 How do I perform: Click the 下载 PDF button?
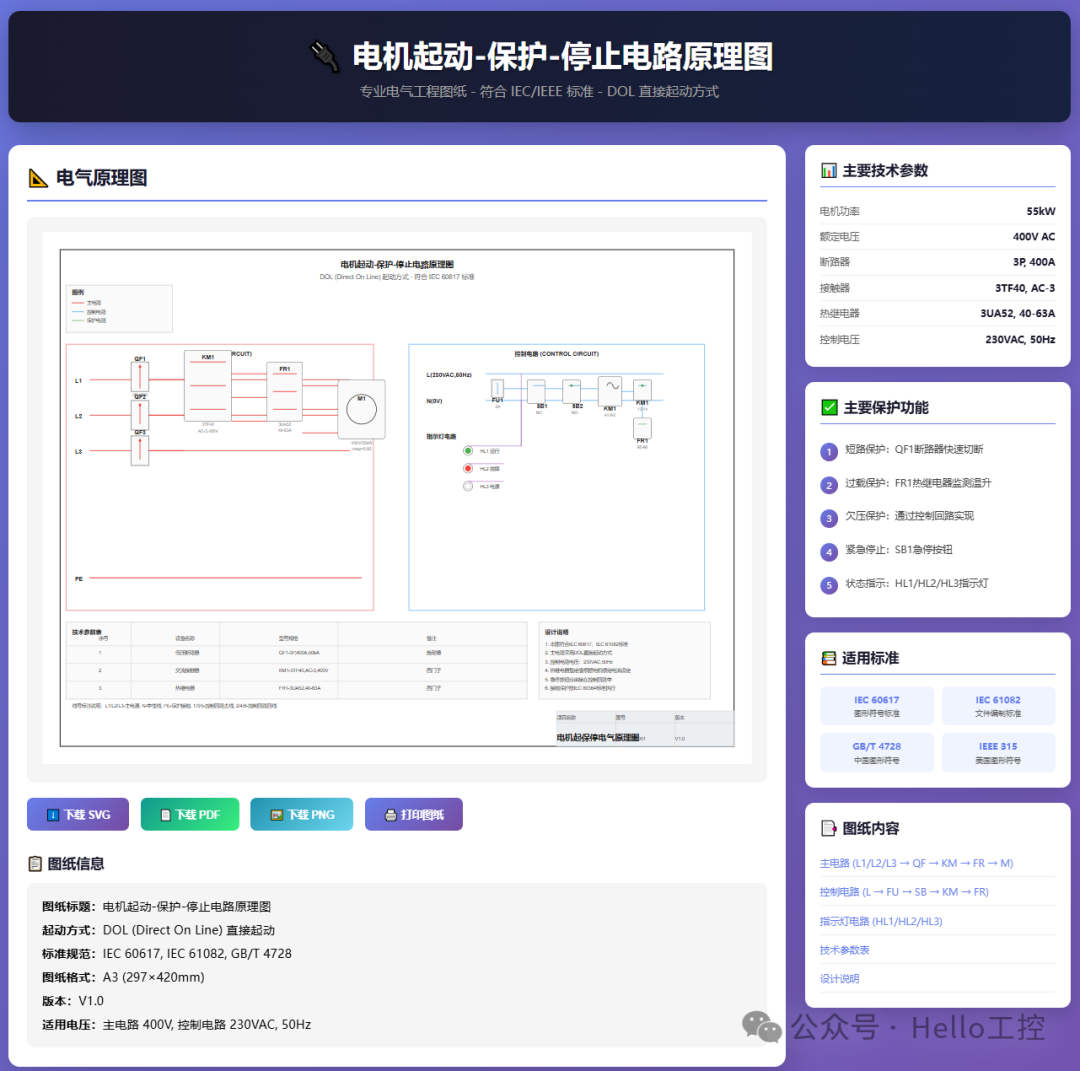click(x=190, y=814)
